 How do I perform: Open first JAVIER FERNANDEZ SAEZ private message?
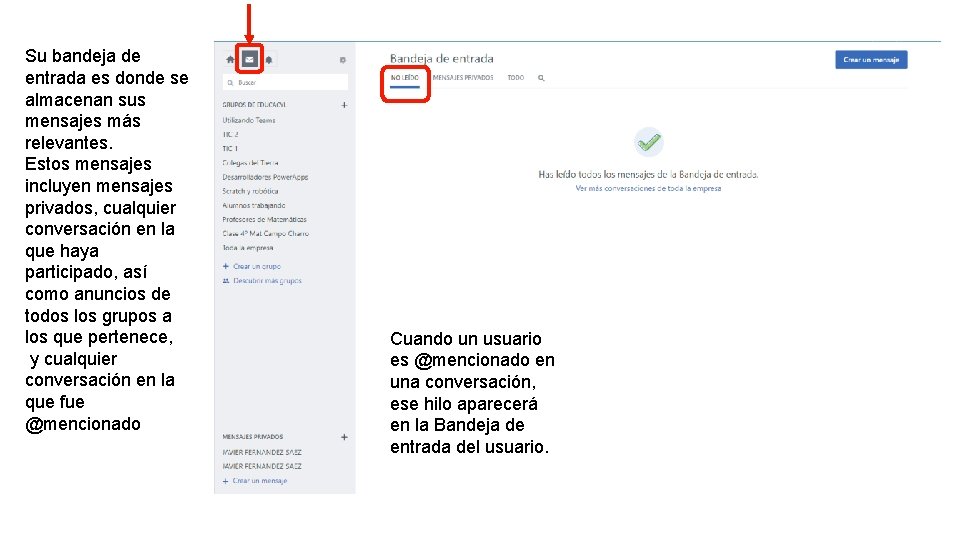coord(261,452)
